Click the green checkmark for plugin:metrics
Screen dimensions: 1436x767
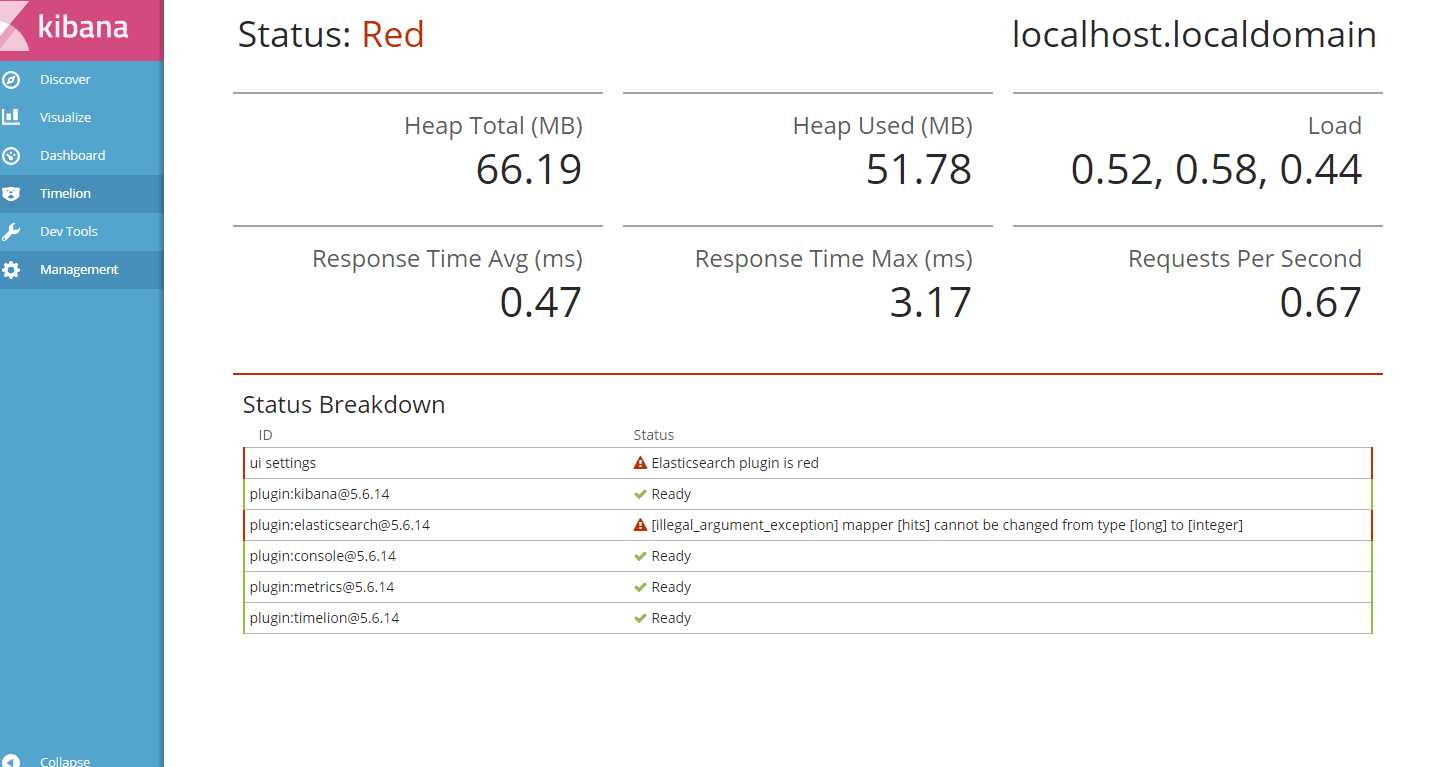coord(640,587)
